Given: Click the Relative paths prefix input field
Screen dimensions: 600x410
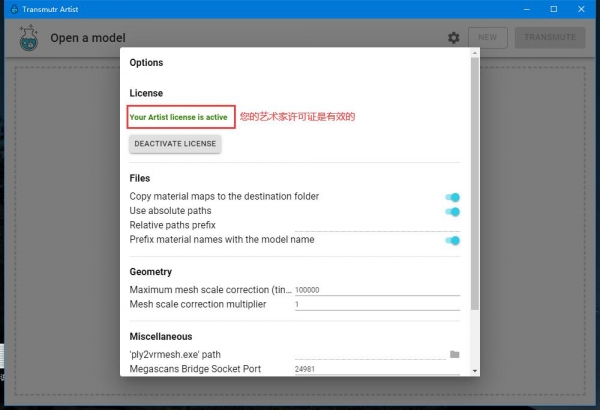Looking at the screenshot, I should coord(377,225).
